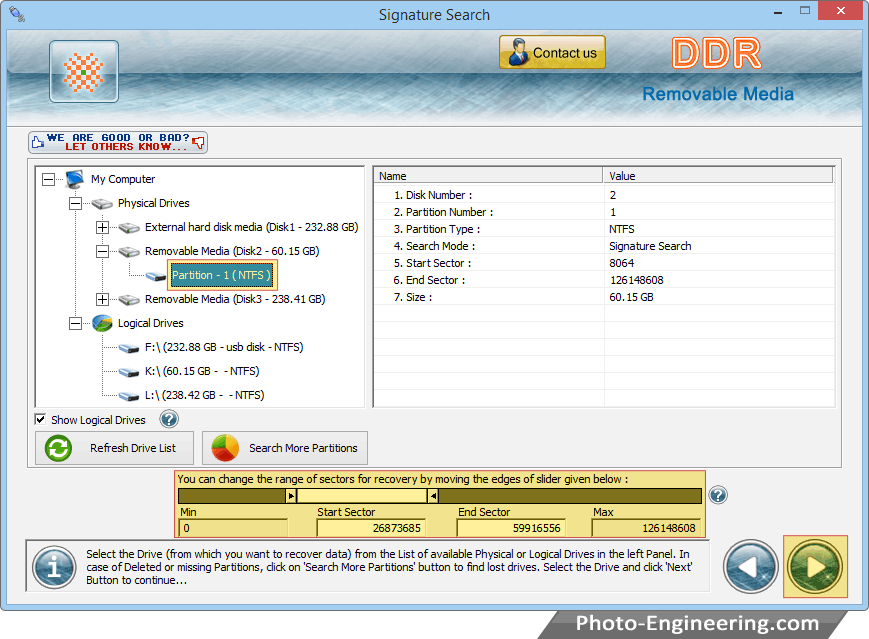
Task: Collapse the My Computer tree node
Action: click(49, 179)
